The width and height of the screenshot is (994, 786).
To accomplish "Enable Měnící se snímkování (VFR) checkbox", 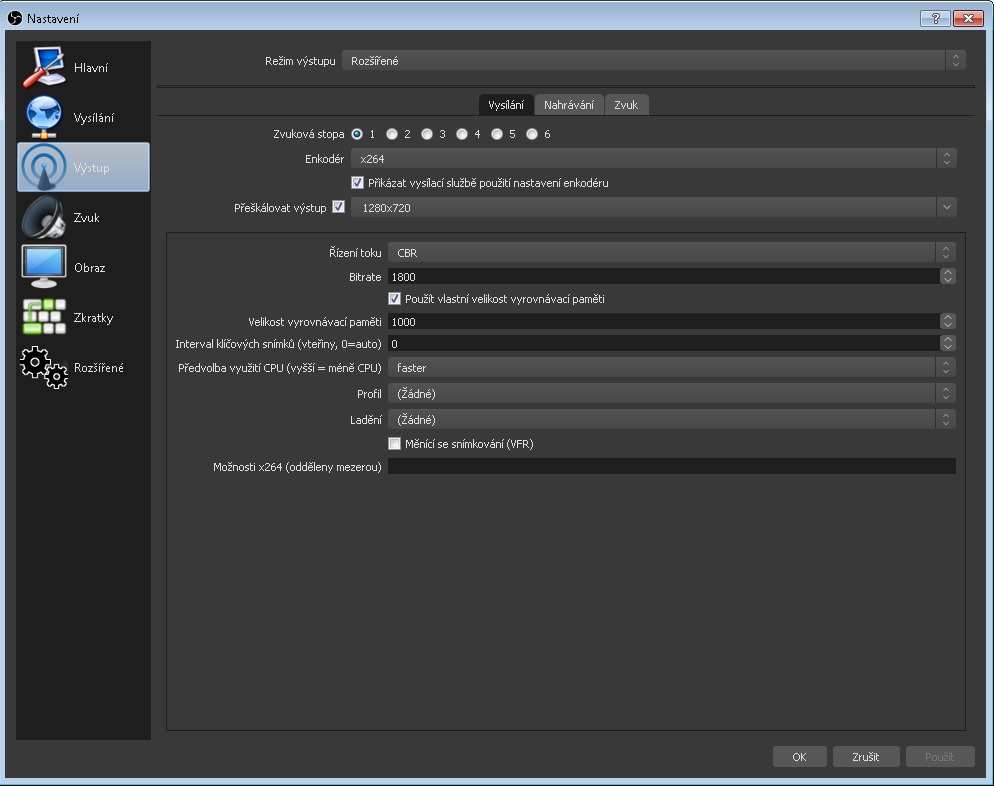I will click(394, 444).
